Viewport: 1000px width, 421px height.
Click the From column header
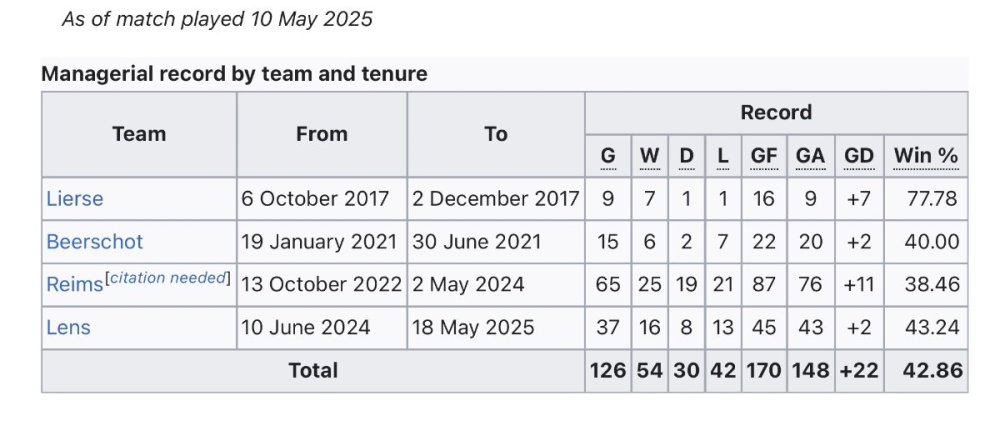click(321, 134)
